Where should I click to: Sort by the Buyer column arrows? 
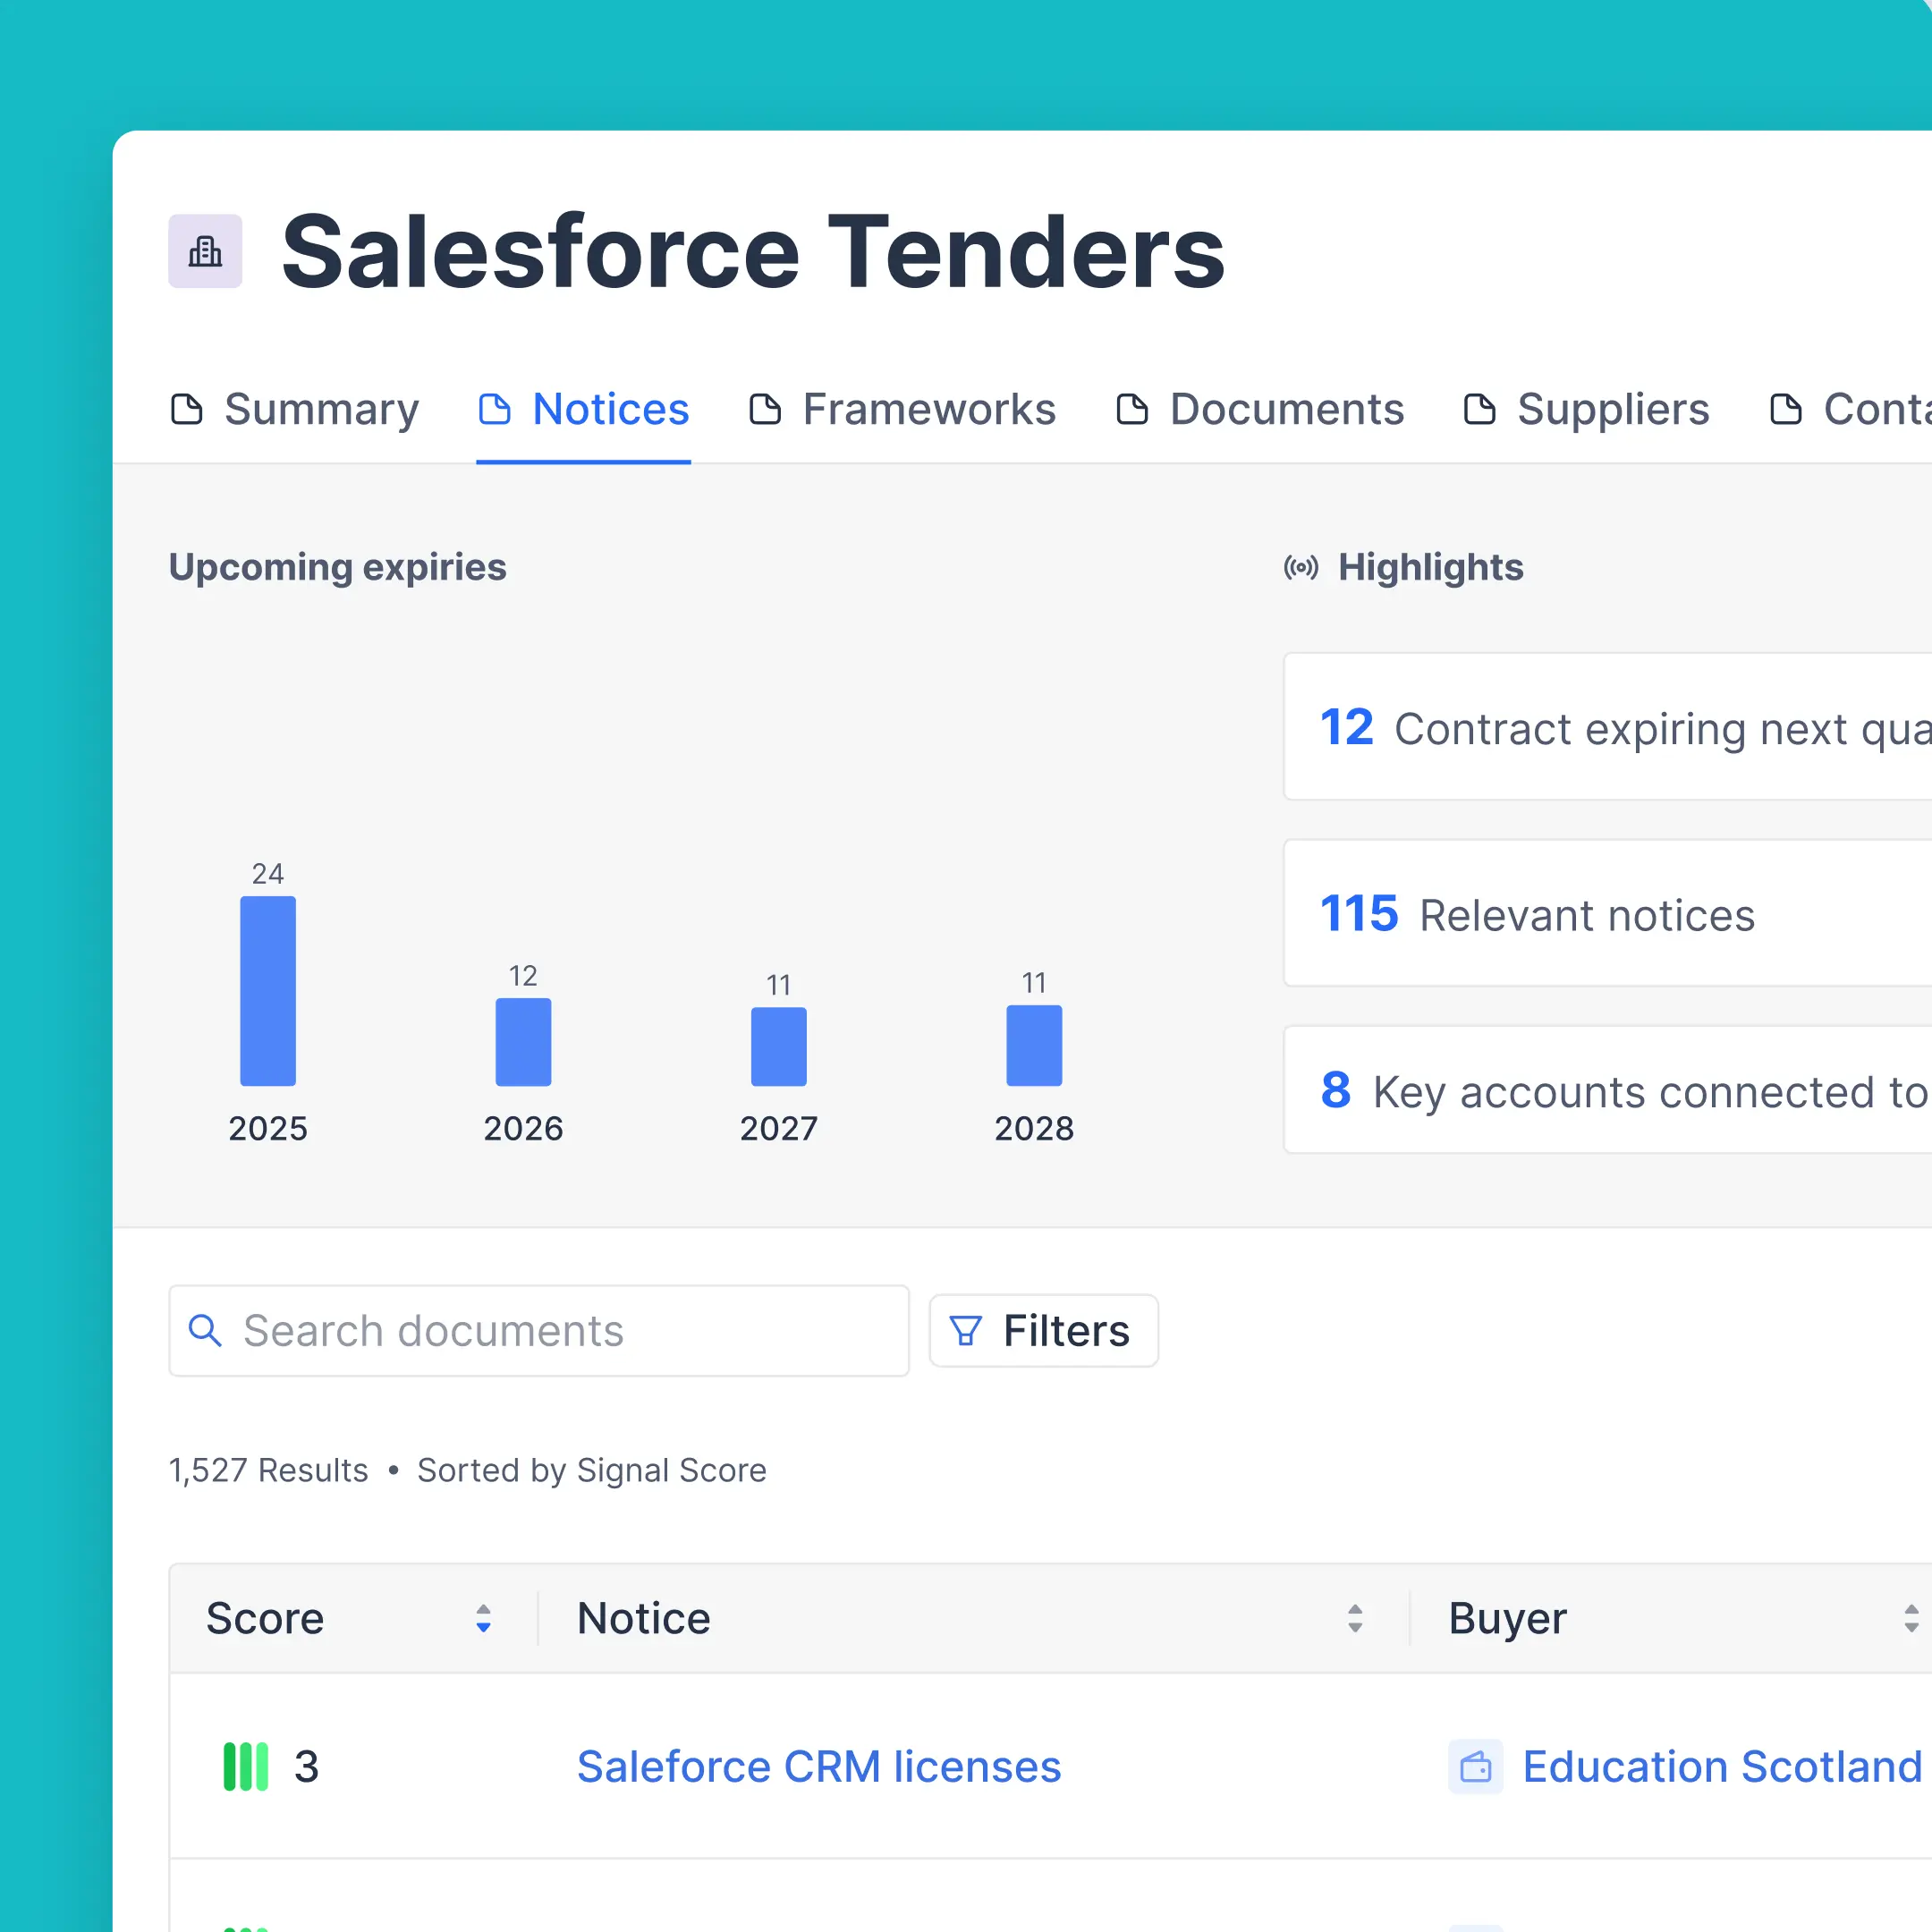click(x=1911, y=1618)
